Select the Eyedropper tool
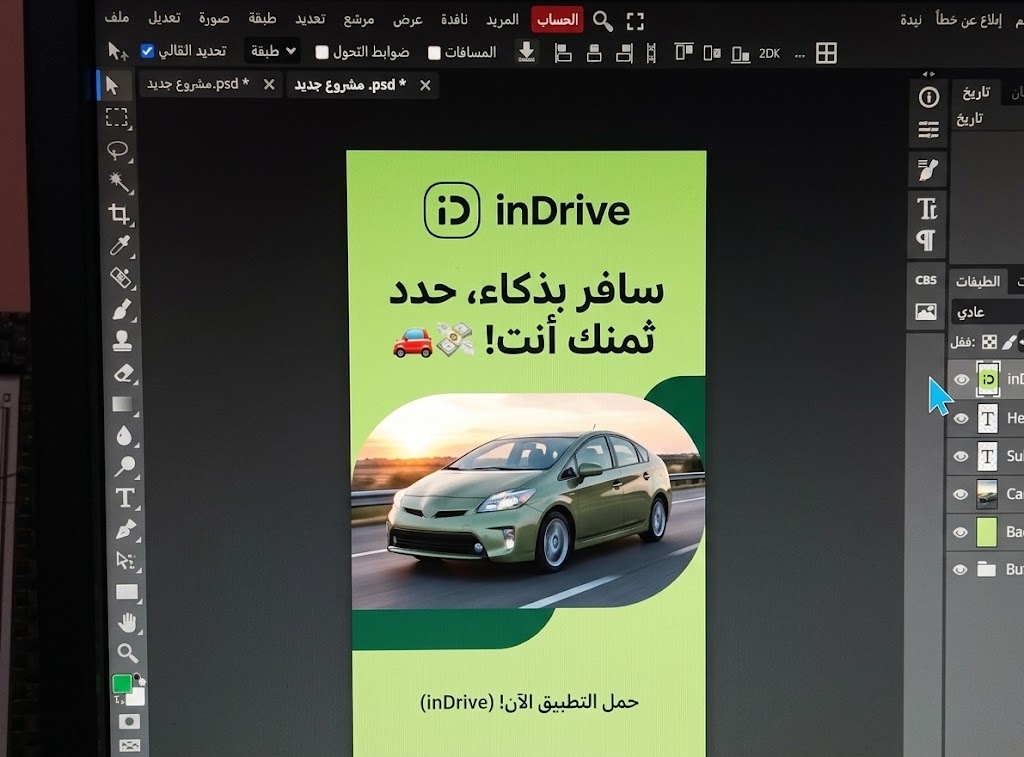 120,245
